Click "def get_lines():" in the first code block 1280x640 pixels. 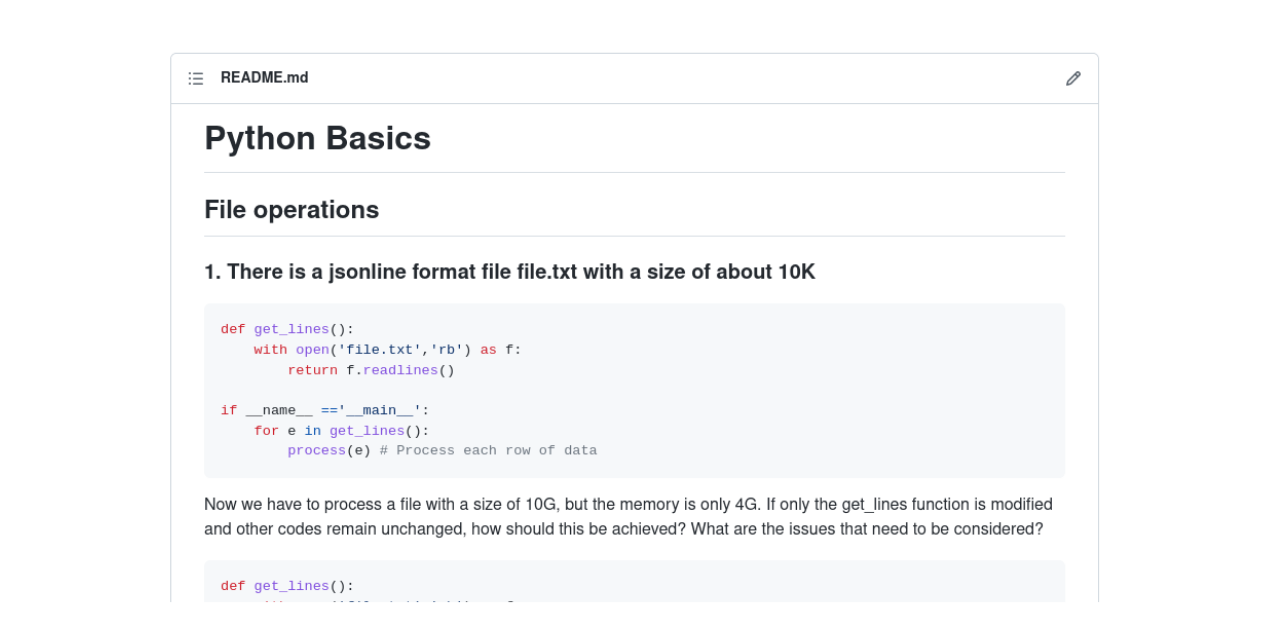[x=287, y=329]
